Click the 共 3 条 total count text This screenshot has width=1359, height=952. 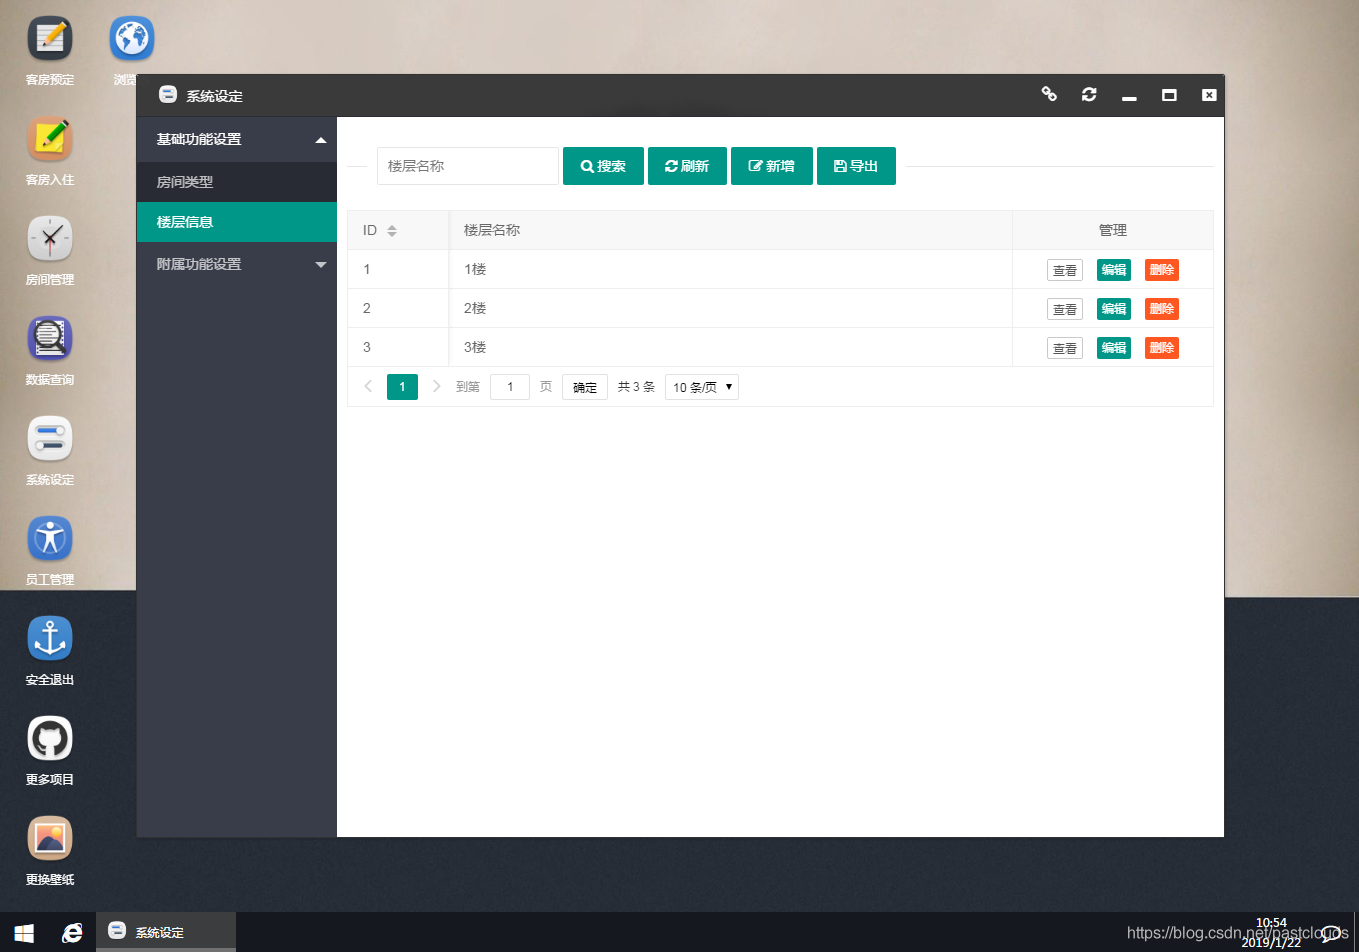tap(636, 387)
